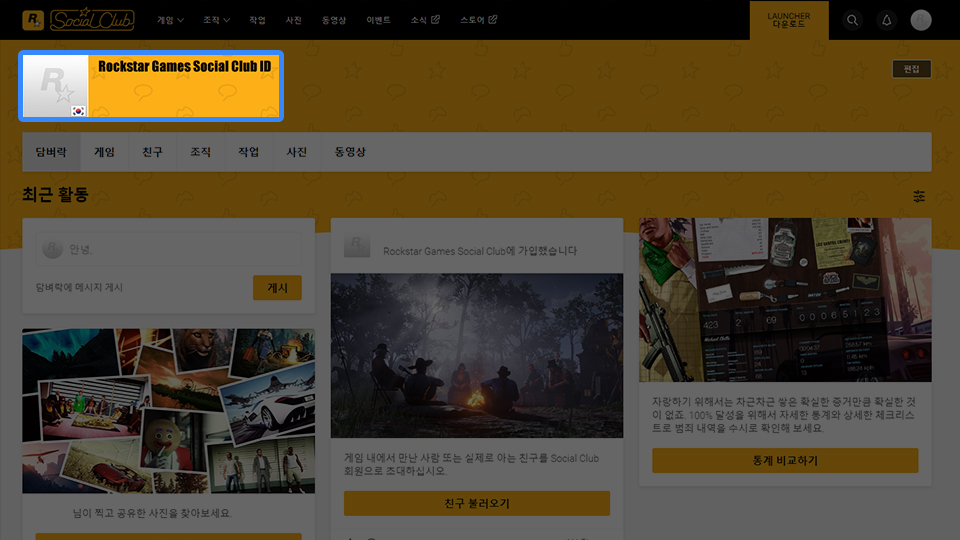Open 동영상 in the top navigation
This screenshot has height=540, width=960.
(334, 20)
